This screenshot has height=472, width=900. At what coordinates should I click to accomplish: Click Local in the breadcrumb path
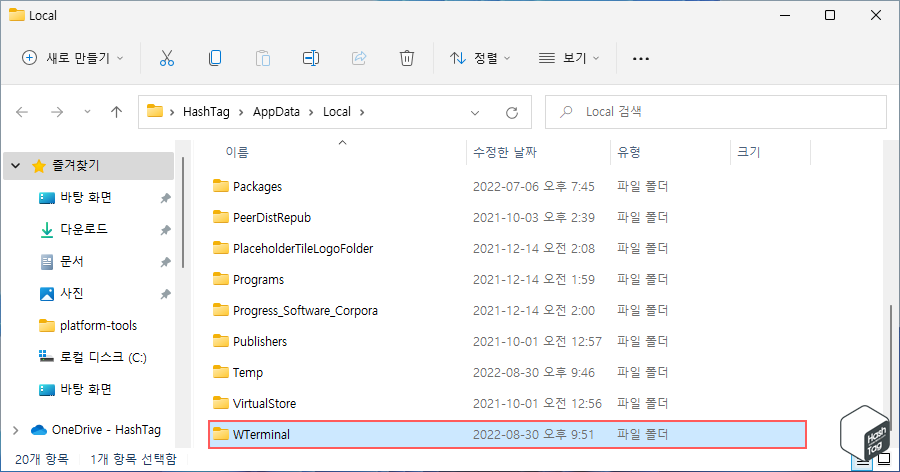[337, 111]
